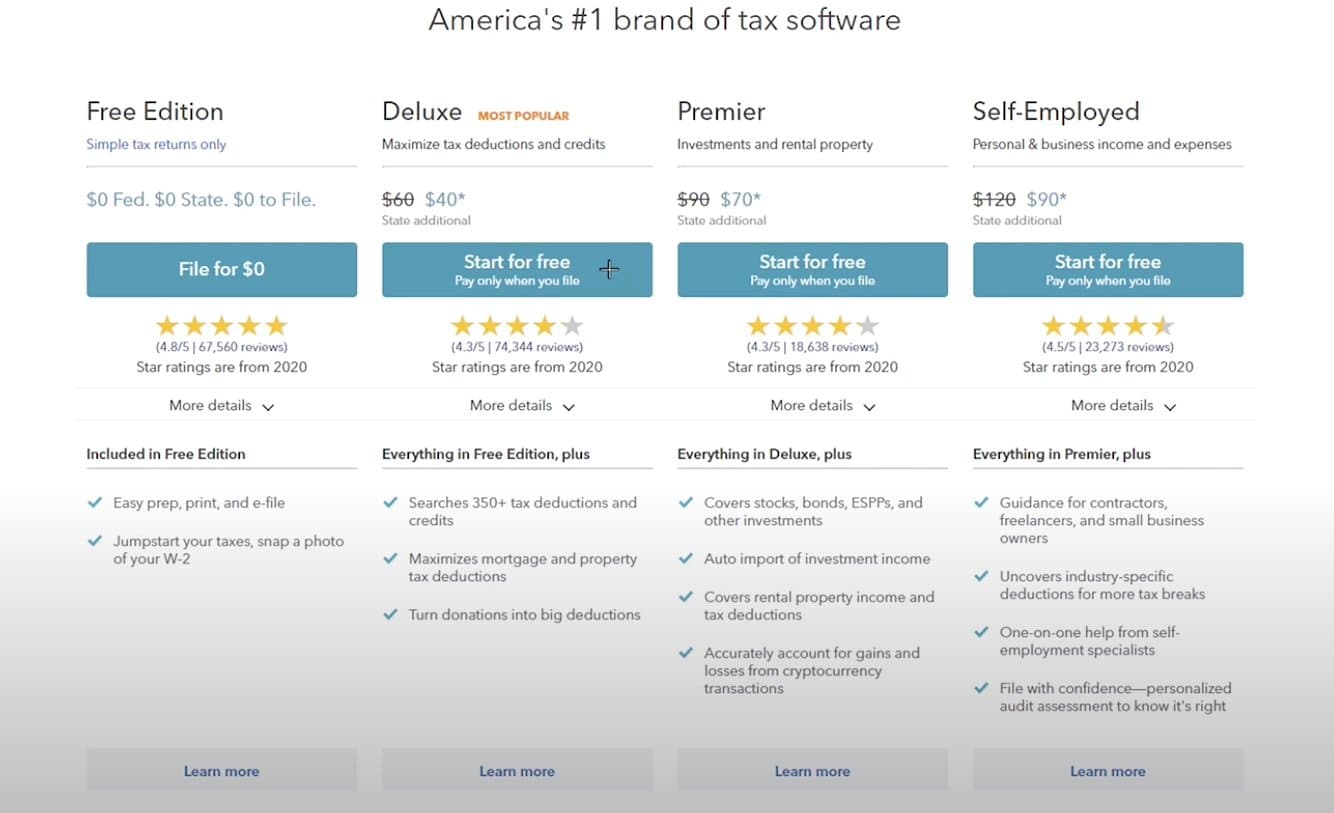
Task: Open Learn more for Free Edition
Action: click(221, 771)
